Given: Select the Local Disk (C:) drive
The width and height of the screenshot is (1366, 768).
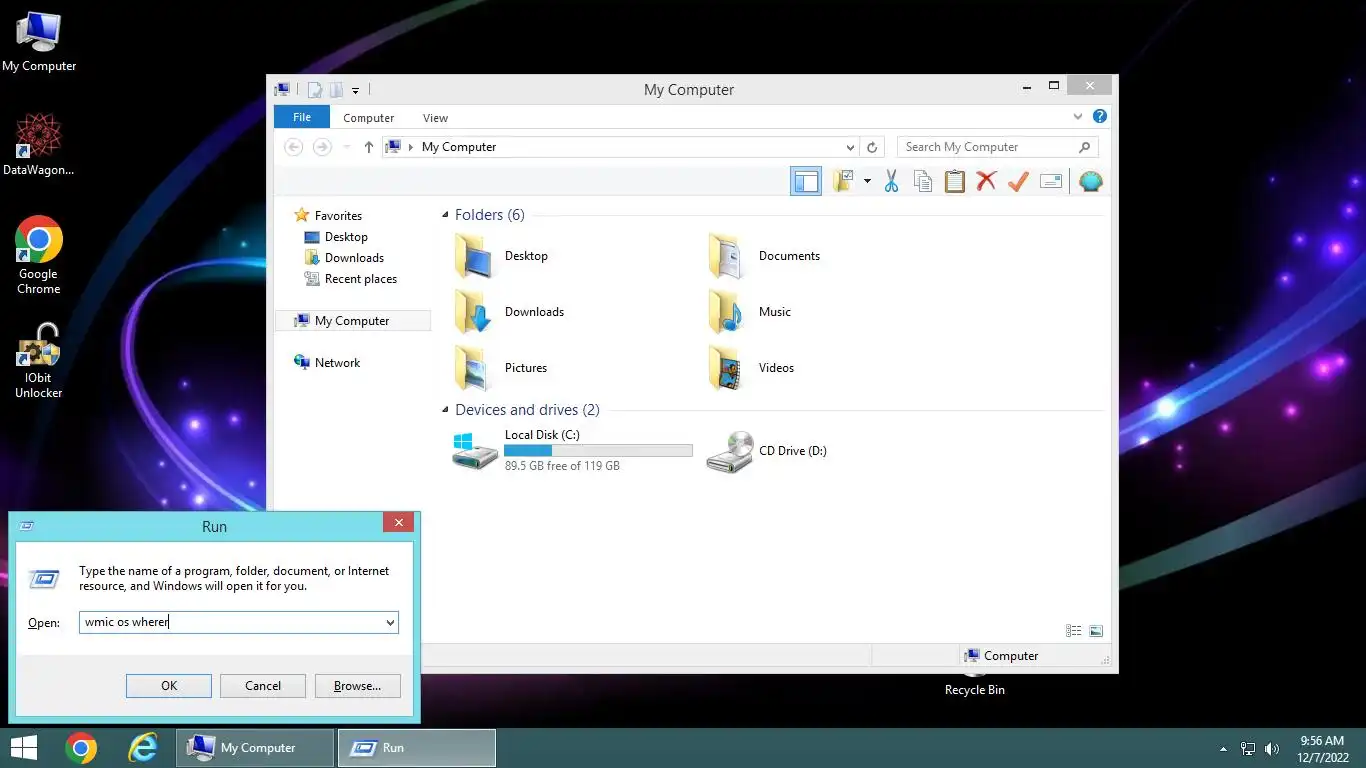Looking at the screenshot, I should tap(572, 451).
